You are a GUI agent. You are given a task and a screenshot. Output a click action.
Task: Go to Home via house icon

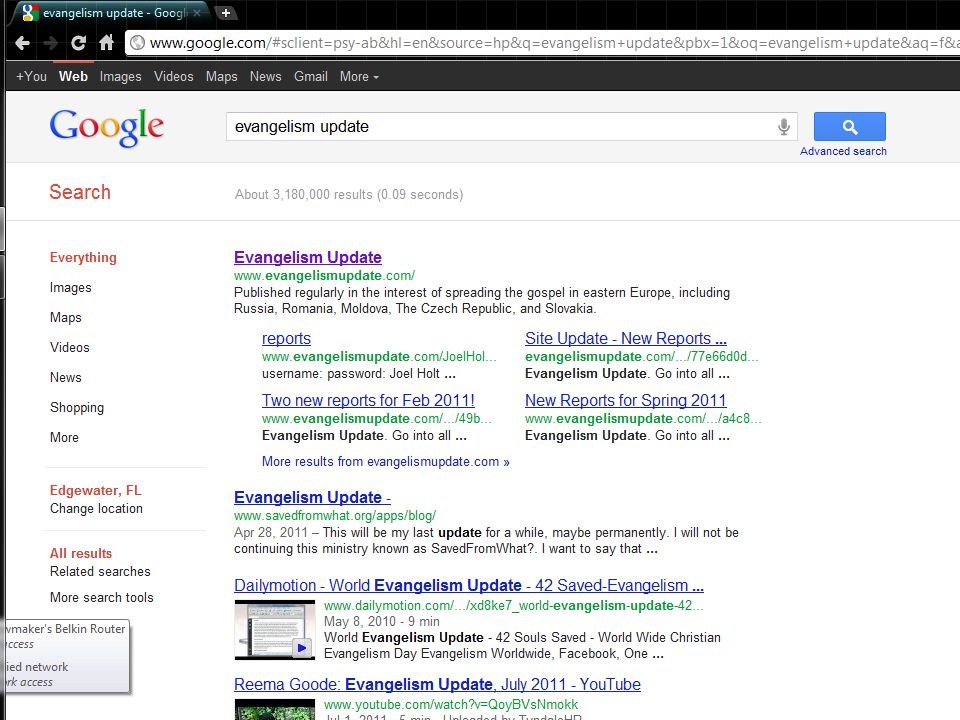107,42
